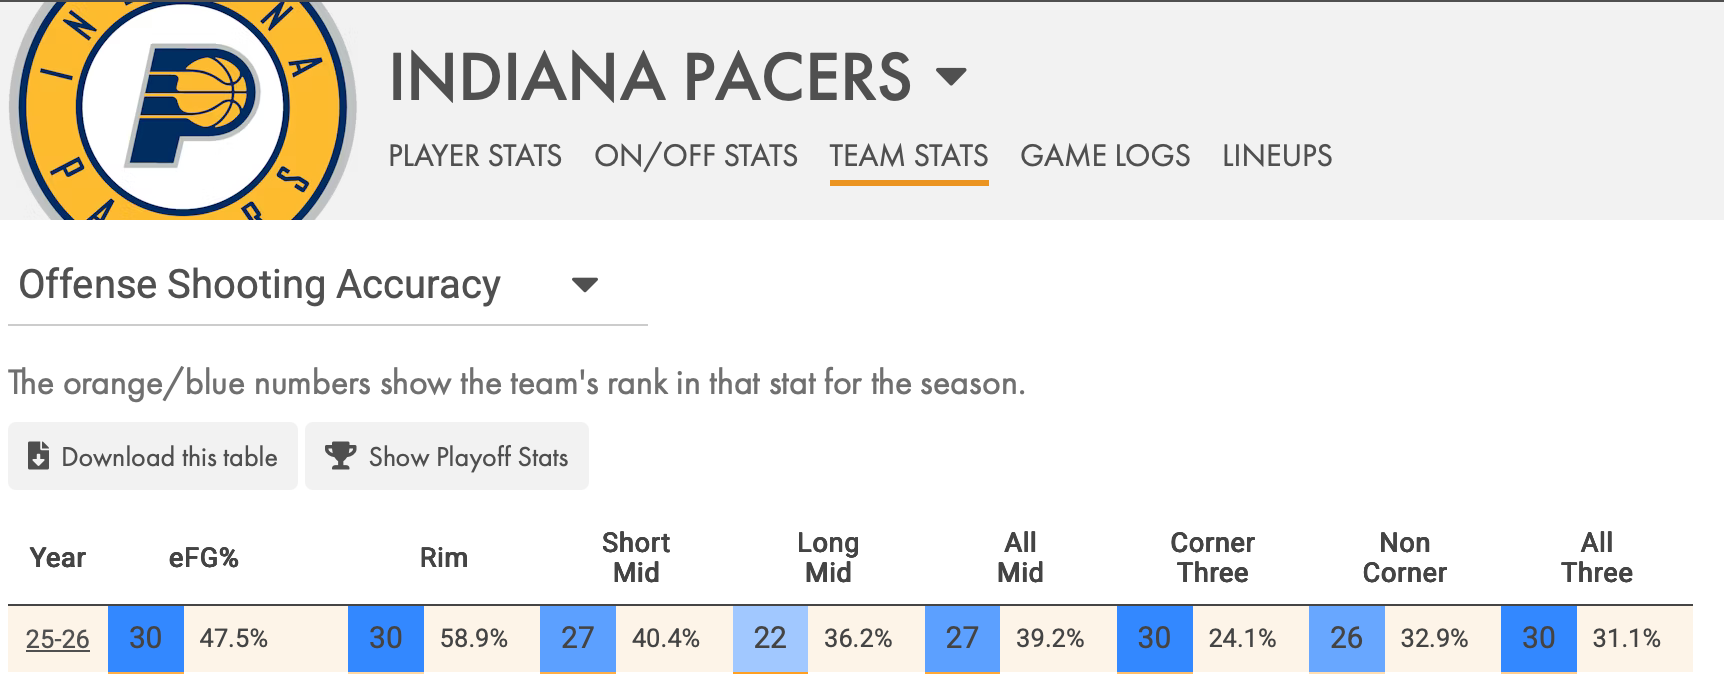This screenshot has height=674, width=1724.
Task: Go to the Game Logs tab
Action: (1105, 156)
